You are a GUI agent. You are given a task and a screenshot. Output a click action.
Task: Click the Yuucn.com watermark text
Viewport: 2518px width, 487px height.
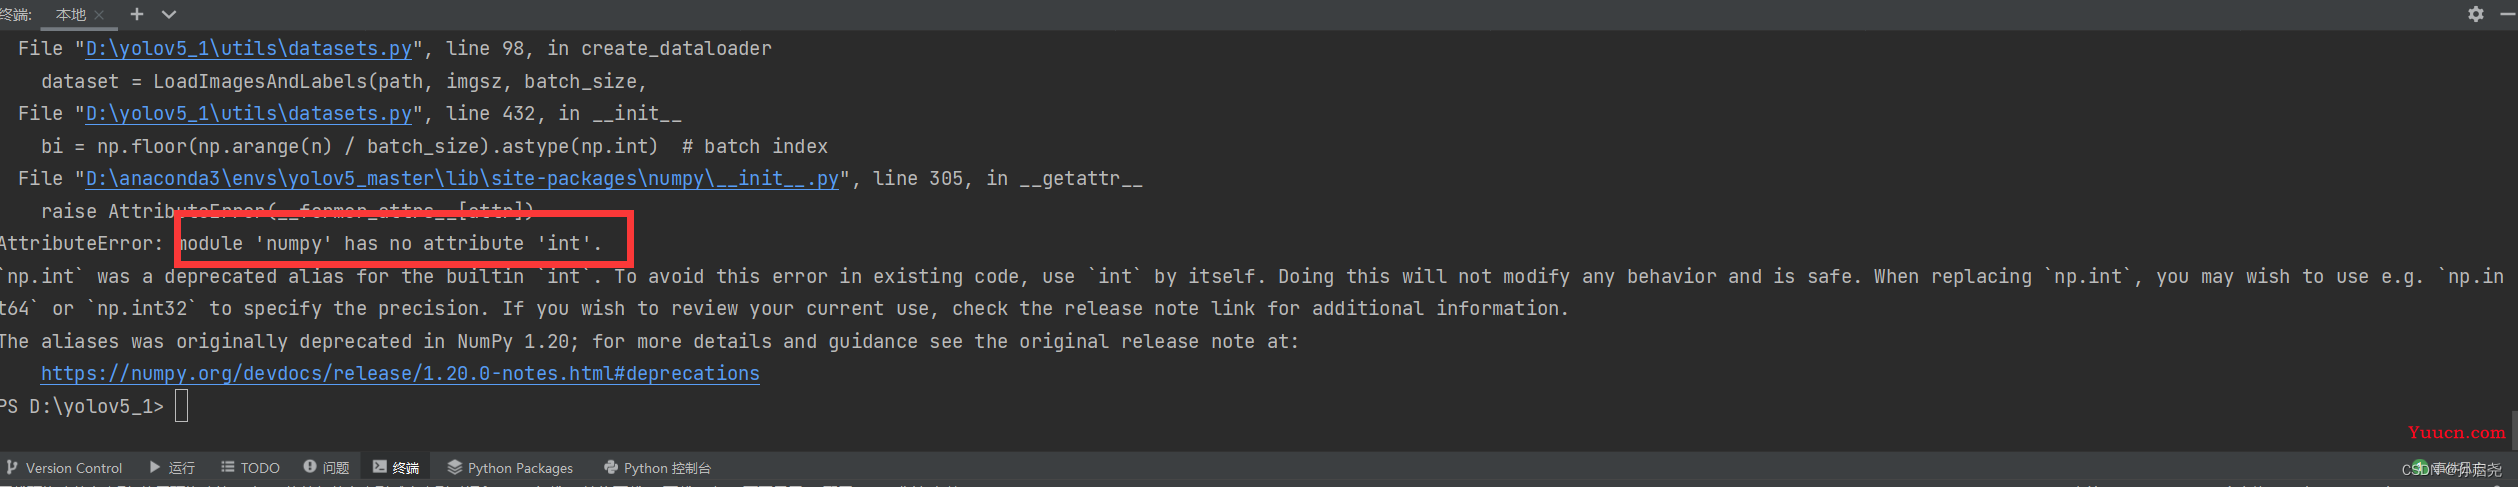coord(2457,432)
